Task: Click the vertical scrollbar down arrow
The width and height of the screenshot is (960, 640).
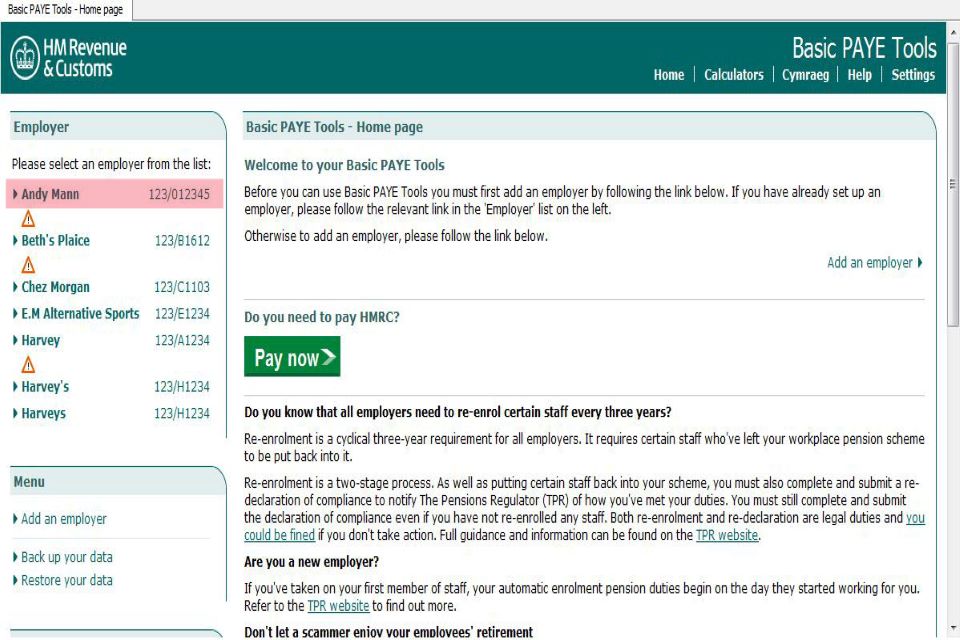Action: pos(952,628)
